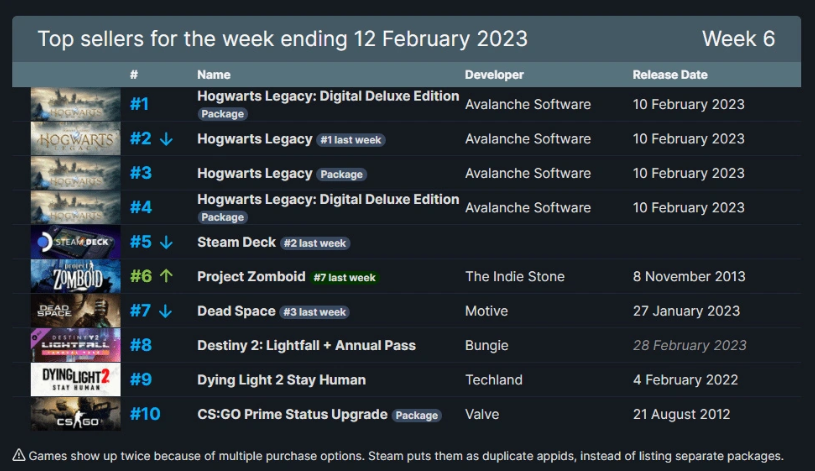Open Dying Light 2 Stay Human link
Image resolution: width=815 pixels, height=471 pixels.
tap(281, 380)
